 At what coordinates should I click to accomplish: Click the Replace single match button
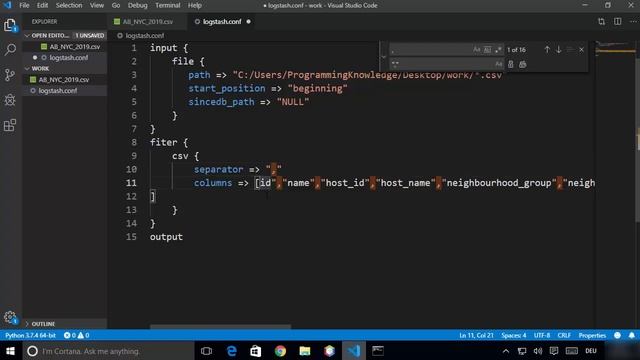click(511, 64)
